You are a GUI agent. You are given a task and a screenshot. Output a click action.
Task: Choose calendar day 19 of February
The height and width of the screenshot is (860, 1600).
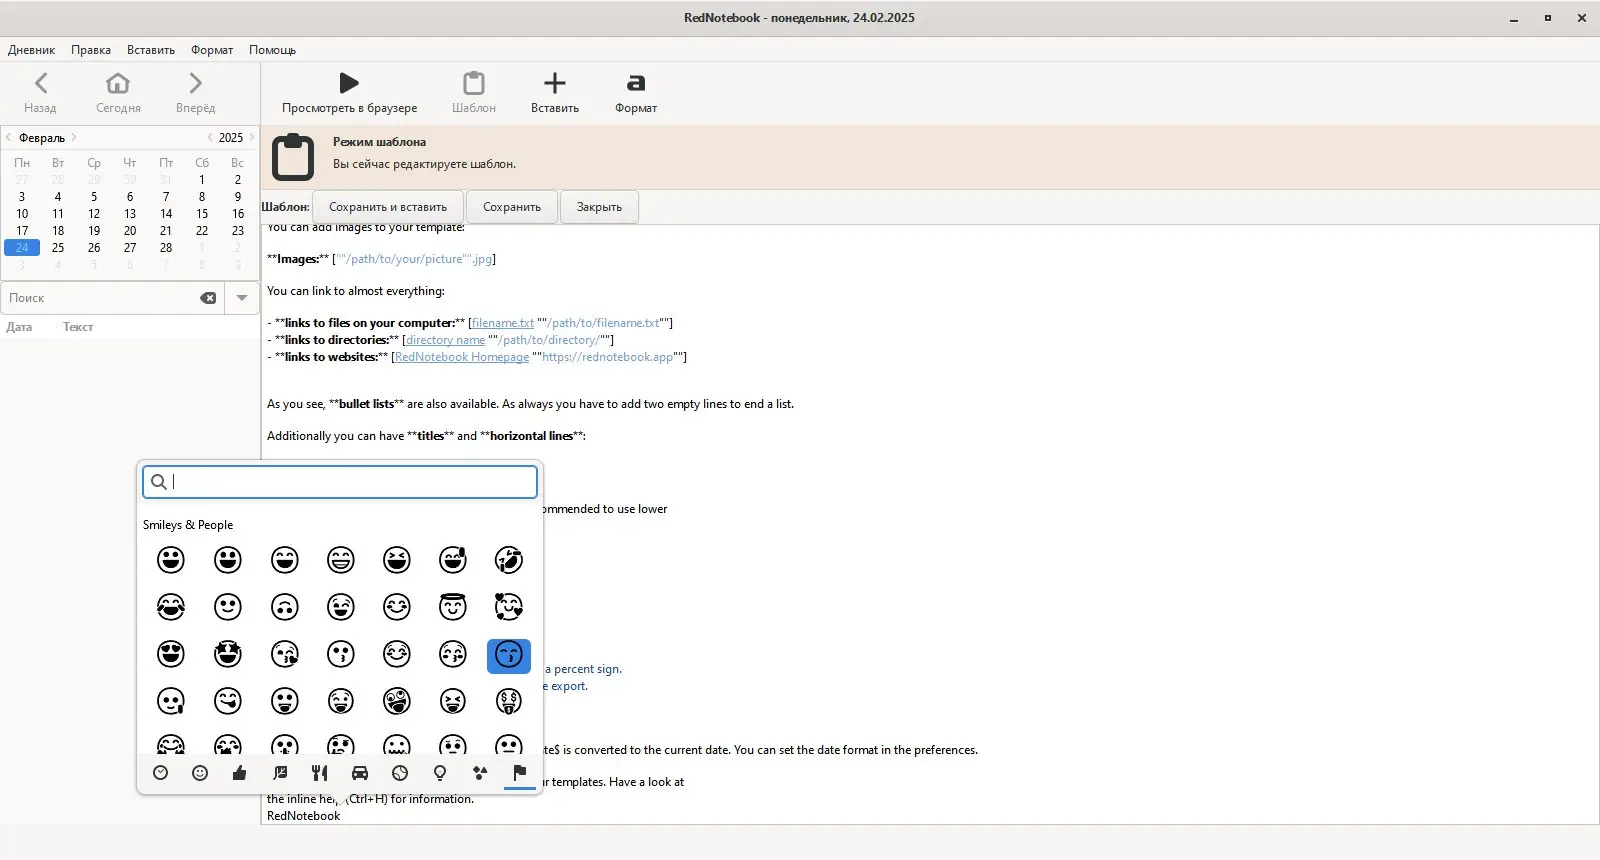pyautogui.click(x=94, y=231)
